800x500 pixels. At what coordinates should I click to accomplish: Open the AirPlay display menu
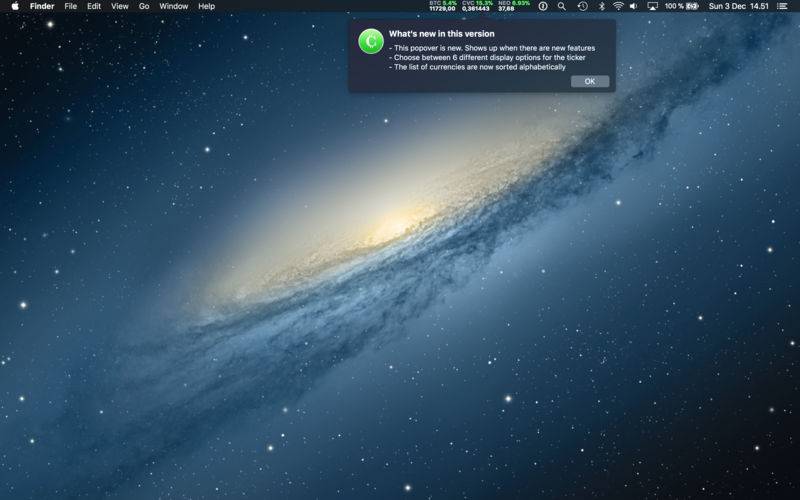653,6
